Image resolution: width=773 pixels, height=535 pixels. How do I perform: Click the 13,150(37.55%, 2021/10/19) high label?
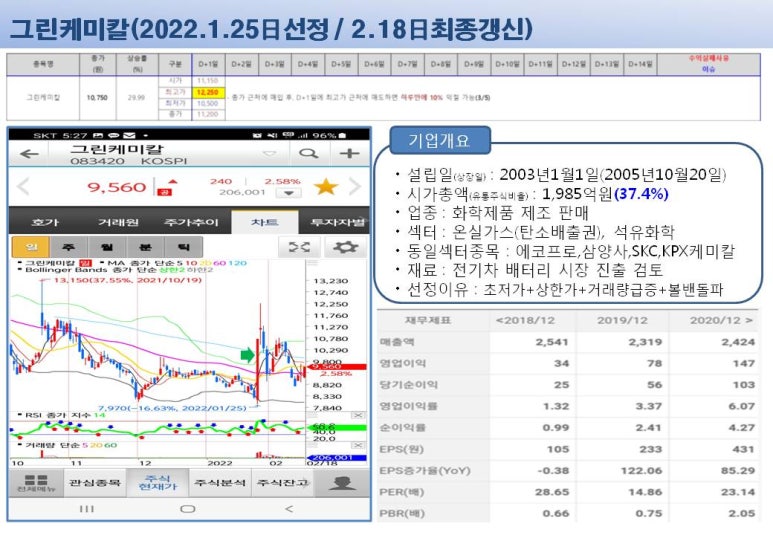127,280
